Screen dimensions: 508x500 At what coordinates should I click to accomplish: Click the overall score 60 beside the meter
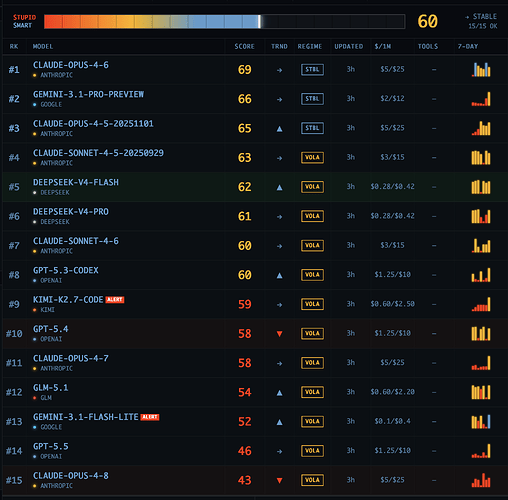pyautogui.click(x=428, y=21)
